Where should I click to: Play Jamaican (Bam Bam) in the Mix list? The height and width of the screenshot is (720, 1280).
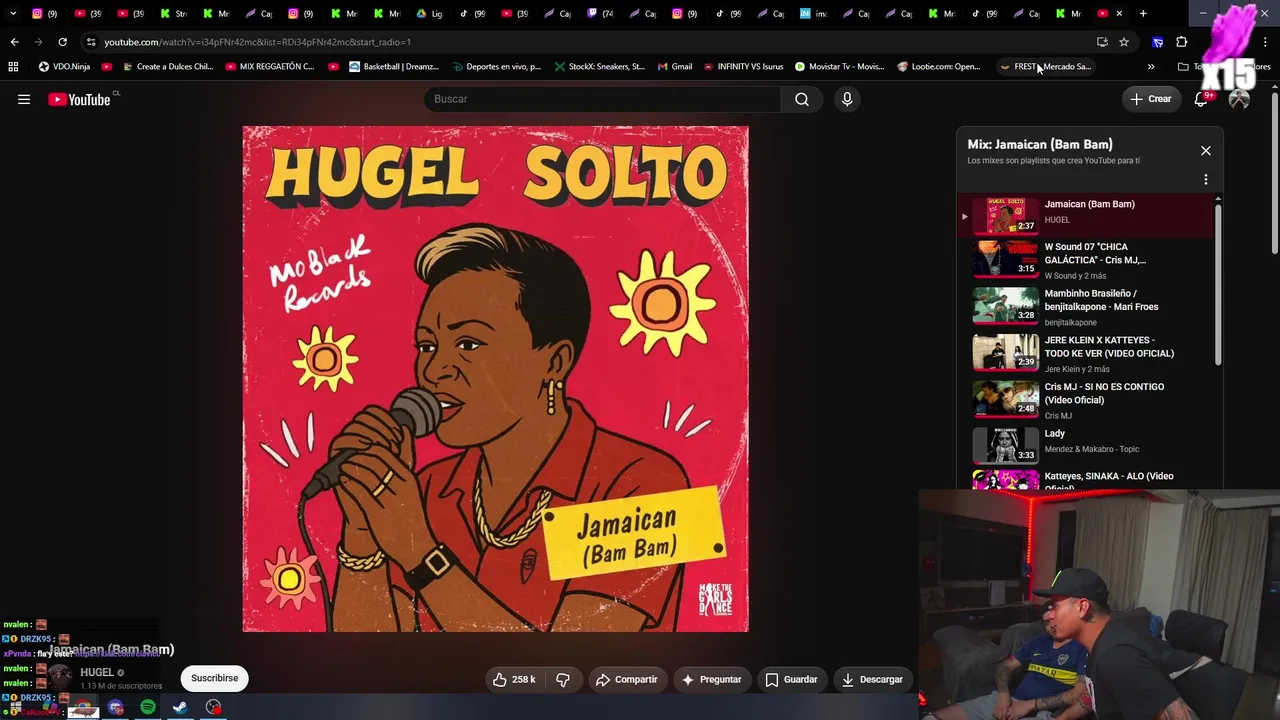(x=1085, y=214)
